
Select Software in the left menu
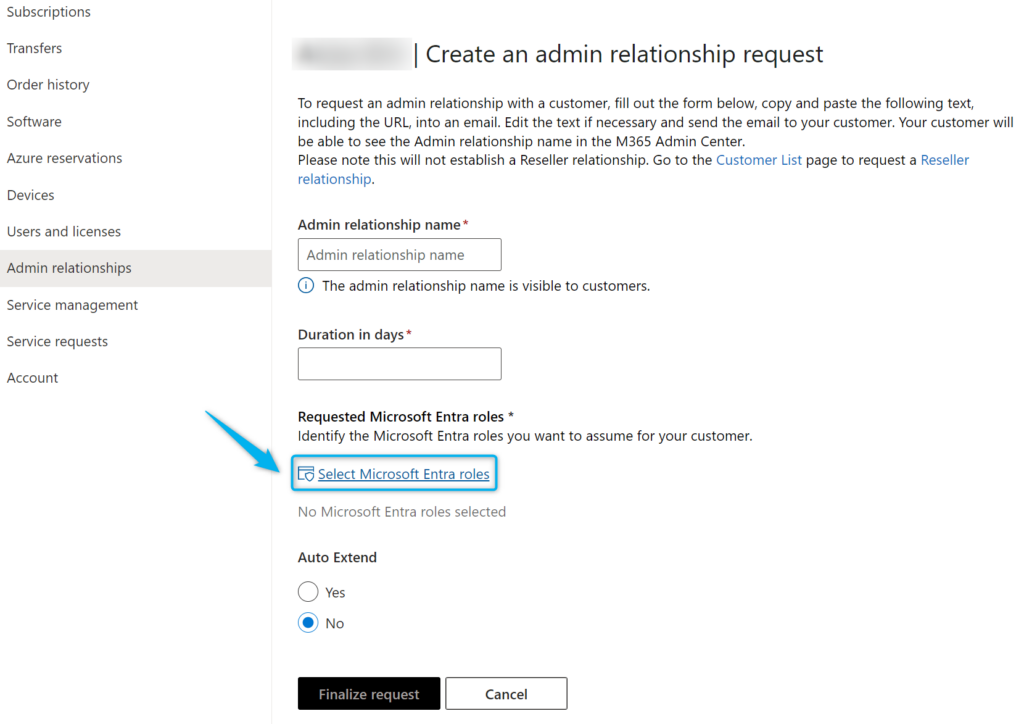pos(33,121)
